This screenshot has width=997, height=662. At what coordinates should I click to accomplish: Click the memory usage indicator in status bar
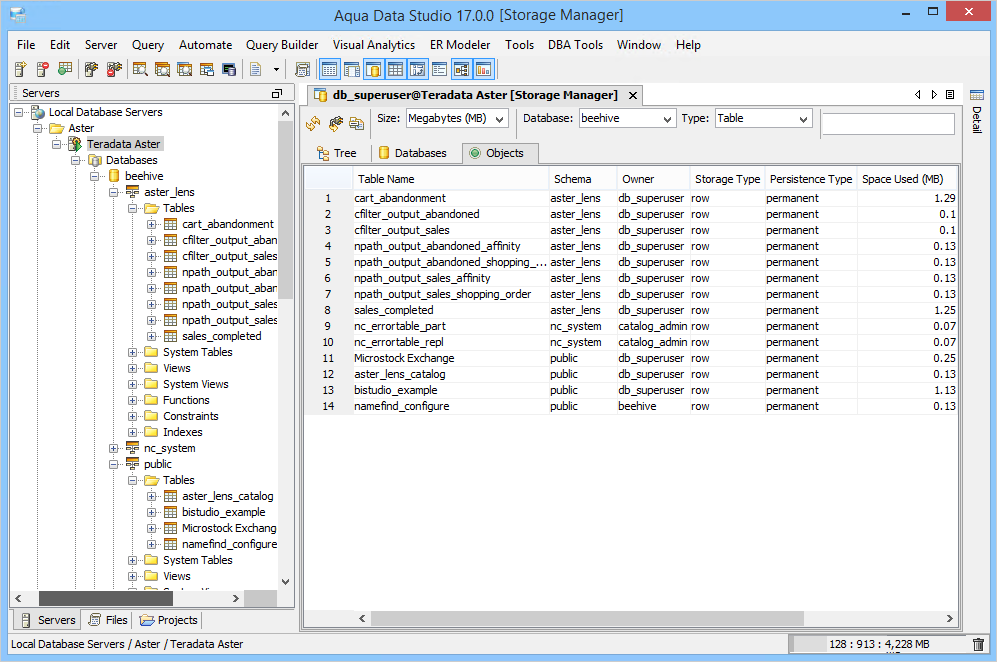click(878, 644)
